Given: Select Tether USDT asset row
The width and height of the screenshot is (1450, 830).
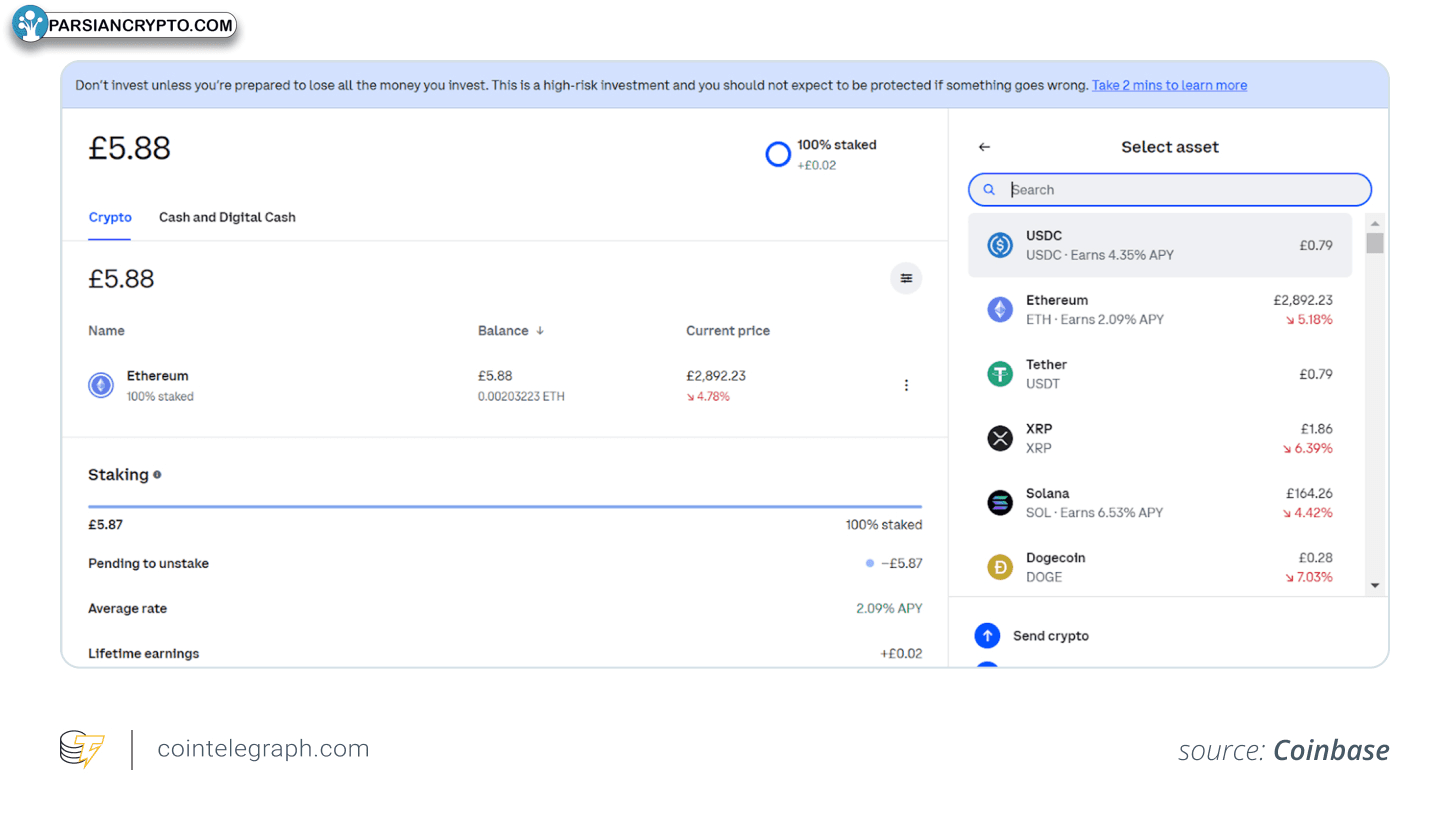Looking at the screenshot, I should click(x=1160, y=374).
